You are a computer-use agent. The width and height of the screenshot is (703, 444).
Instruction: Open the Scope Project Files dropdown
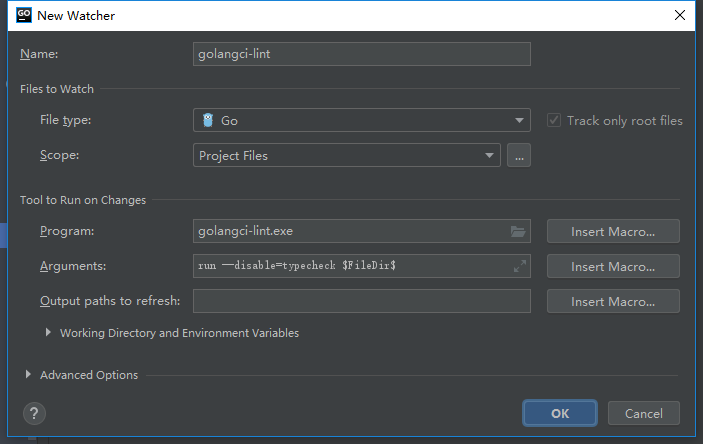[x=347, y=155]
